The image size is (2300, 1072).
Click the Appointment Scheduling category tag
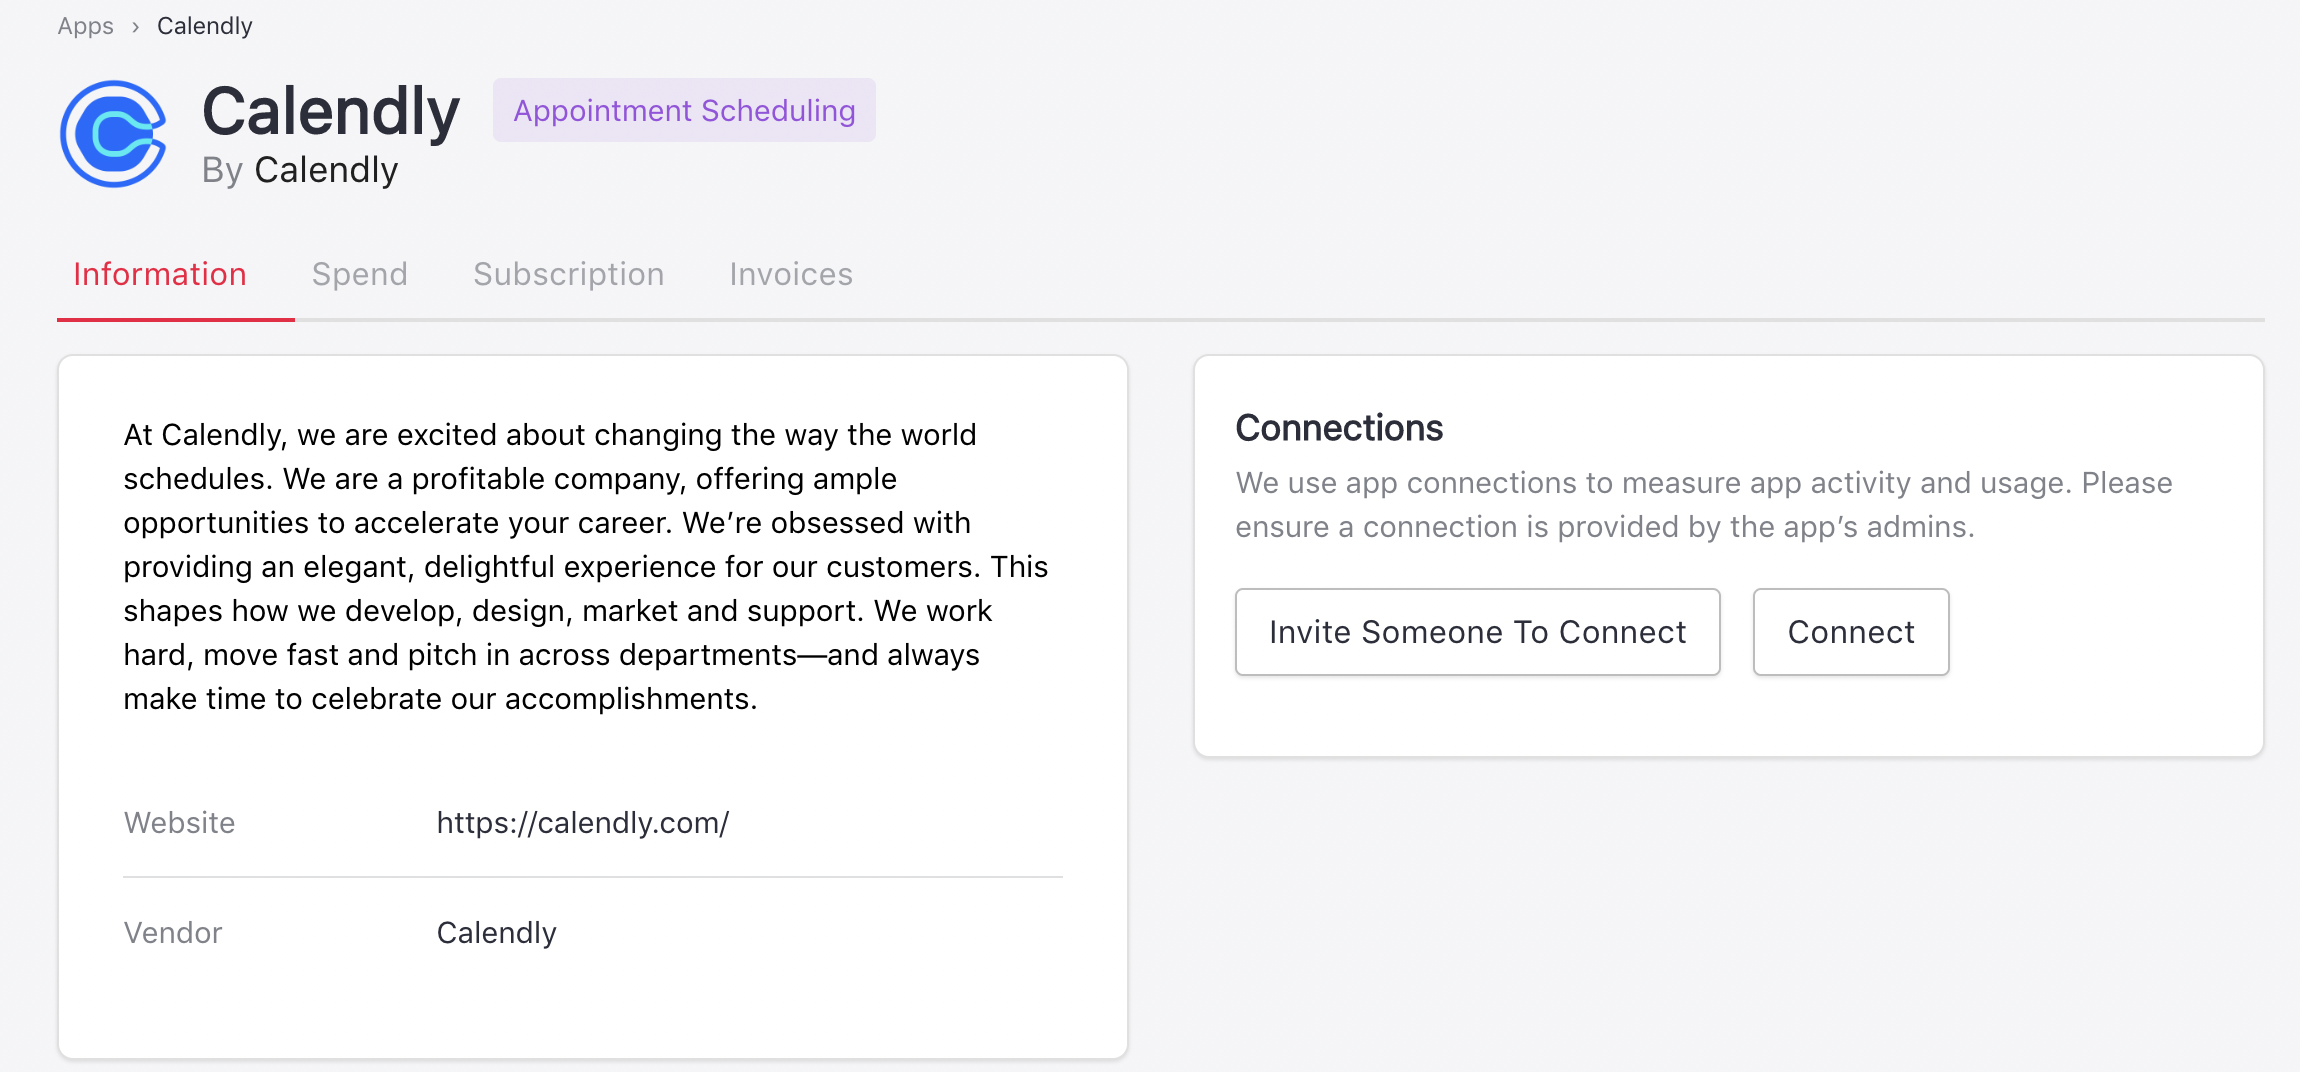(684, 110)
